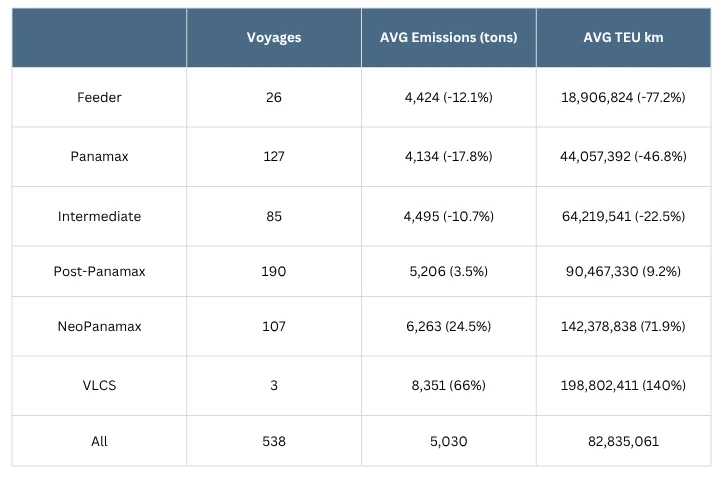Select the emissions cell 4,424 (-12.1%)
Screen dimensions: 726x486
(448, 97)
